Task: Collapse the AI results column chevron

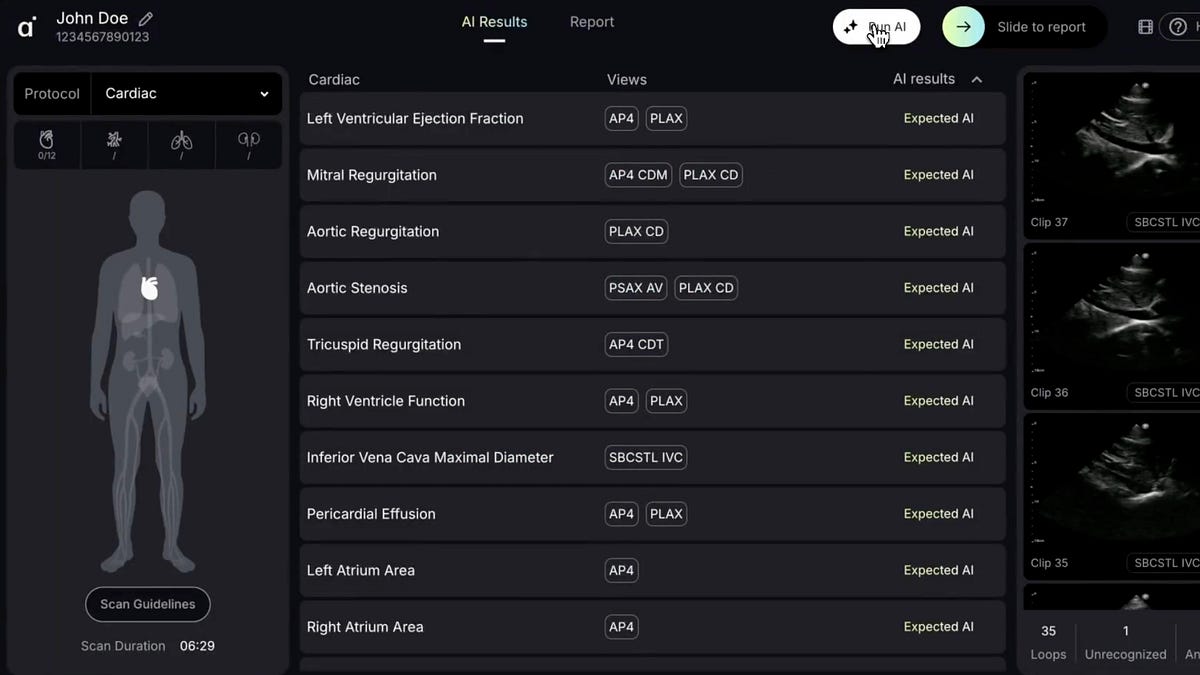Action: pos(977,80)
